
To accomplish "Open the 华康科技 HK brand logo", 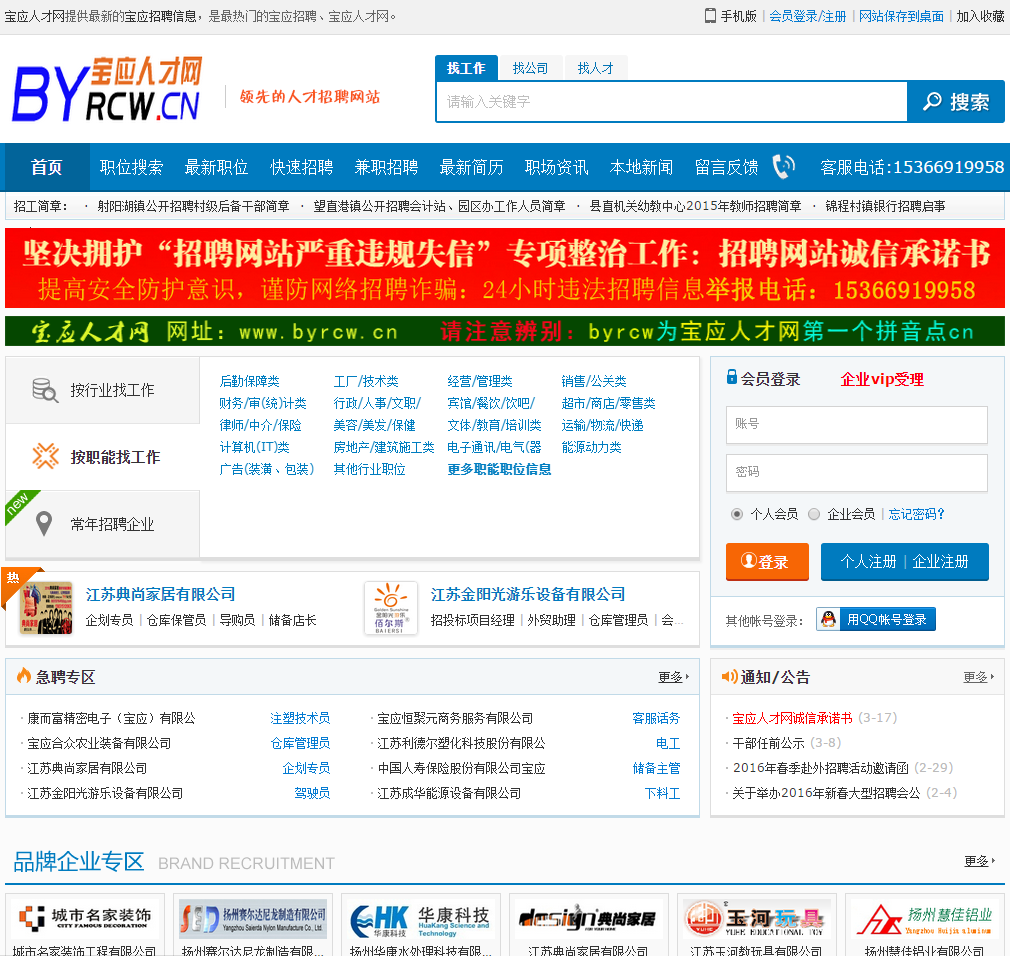I will 421,919.
